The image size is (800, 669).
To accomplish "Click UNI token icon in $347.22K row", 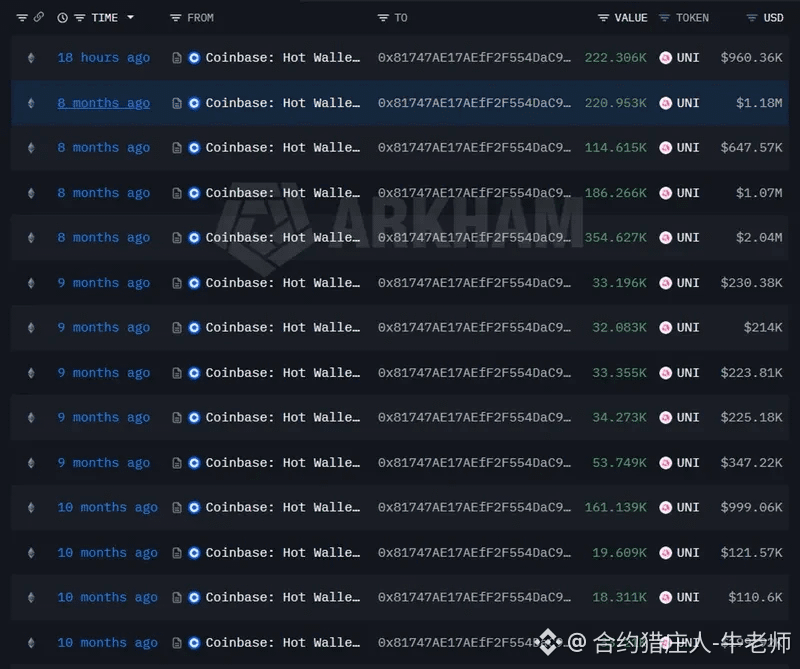I will coord(665,463).
